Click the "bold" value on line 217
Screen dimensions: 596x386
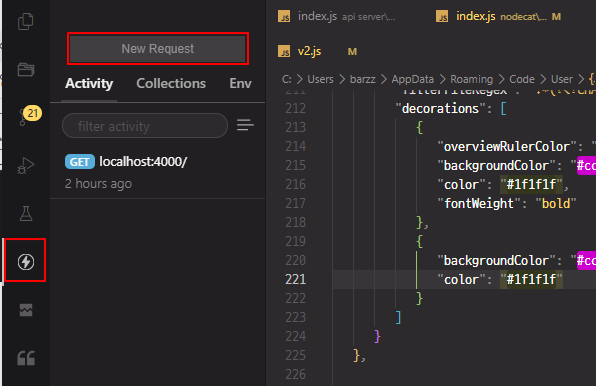click(556, 204)
